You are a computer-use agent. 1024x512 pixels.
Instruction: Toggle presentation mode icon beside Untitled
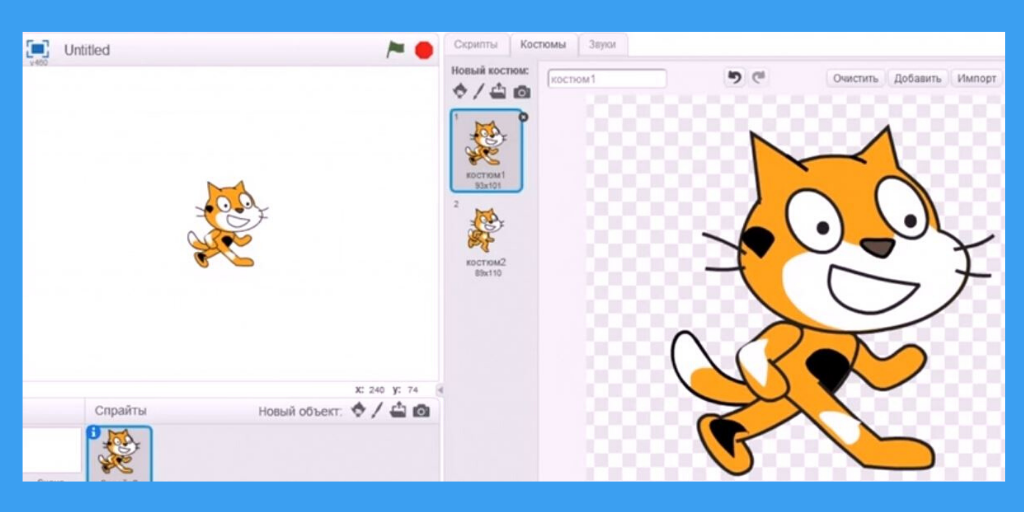(37, 49)
